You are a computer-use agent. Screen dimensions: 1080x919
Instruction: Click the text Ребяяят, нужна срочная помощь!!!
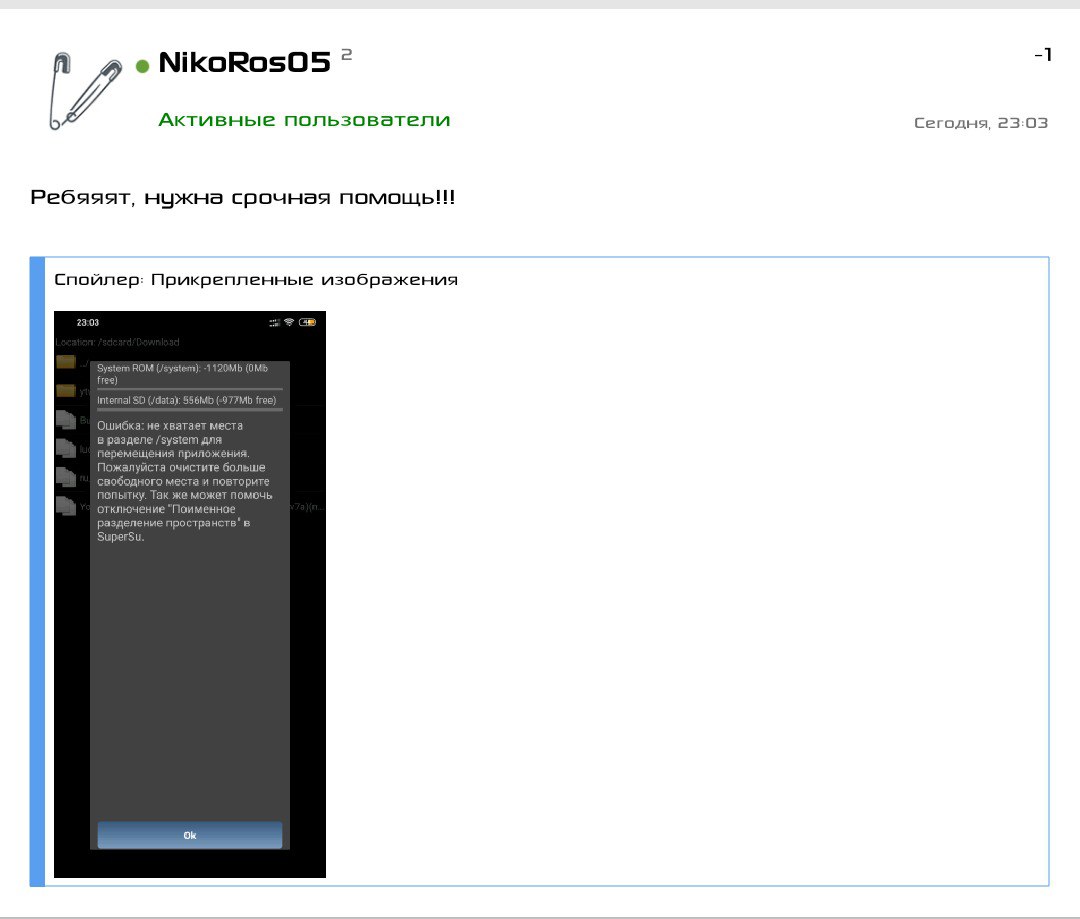pos(242,198)
